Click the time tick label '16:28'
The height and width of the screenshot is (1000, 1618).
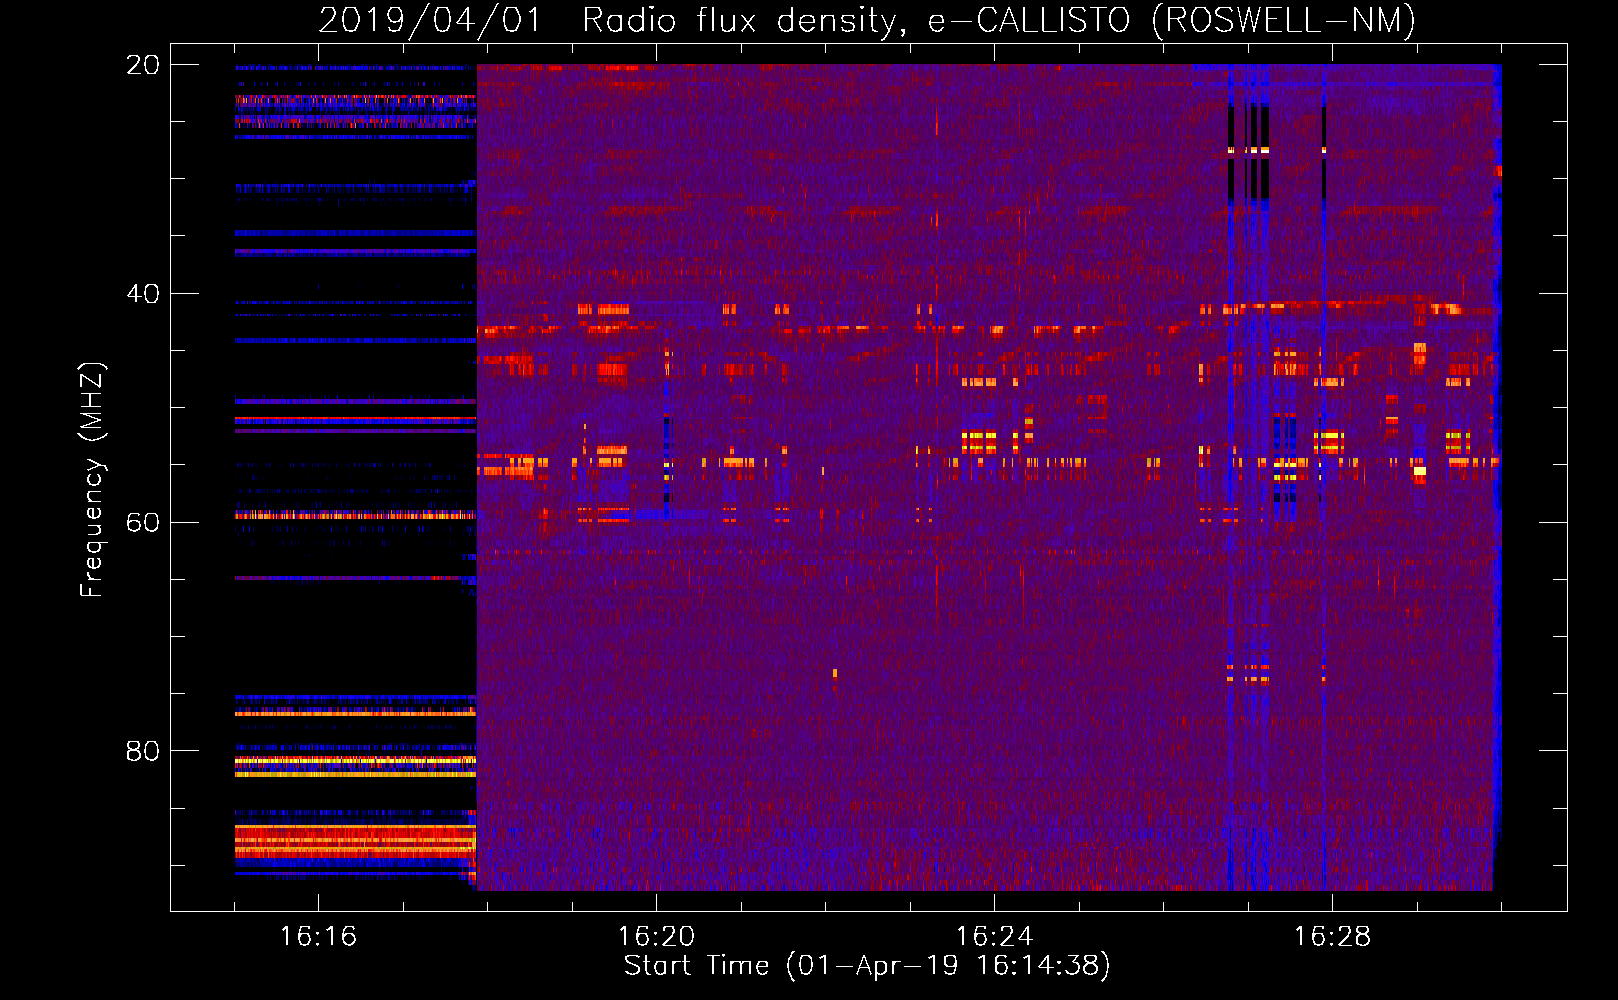pyautogui.click(x=1332, y=936)
